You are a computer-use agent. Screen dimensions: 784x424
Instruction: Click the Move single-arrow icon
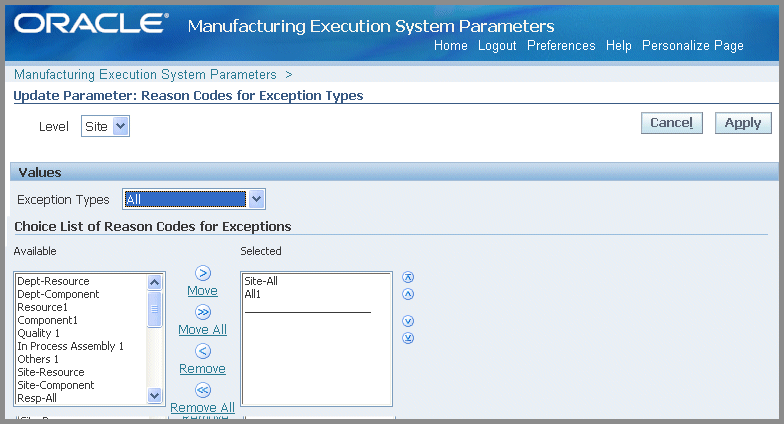(202, 273)
